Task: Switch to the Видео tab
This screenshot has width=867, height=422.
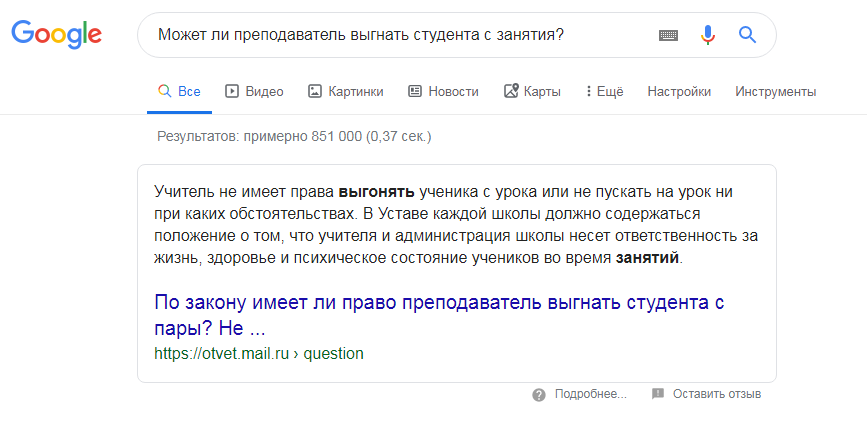Action: pos(254,92)
